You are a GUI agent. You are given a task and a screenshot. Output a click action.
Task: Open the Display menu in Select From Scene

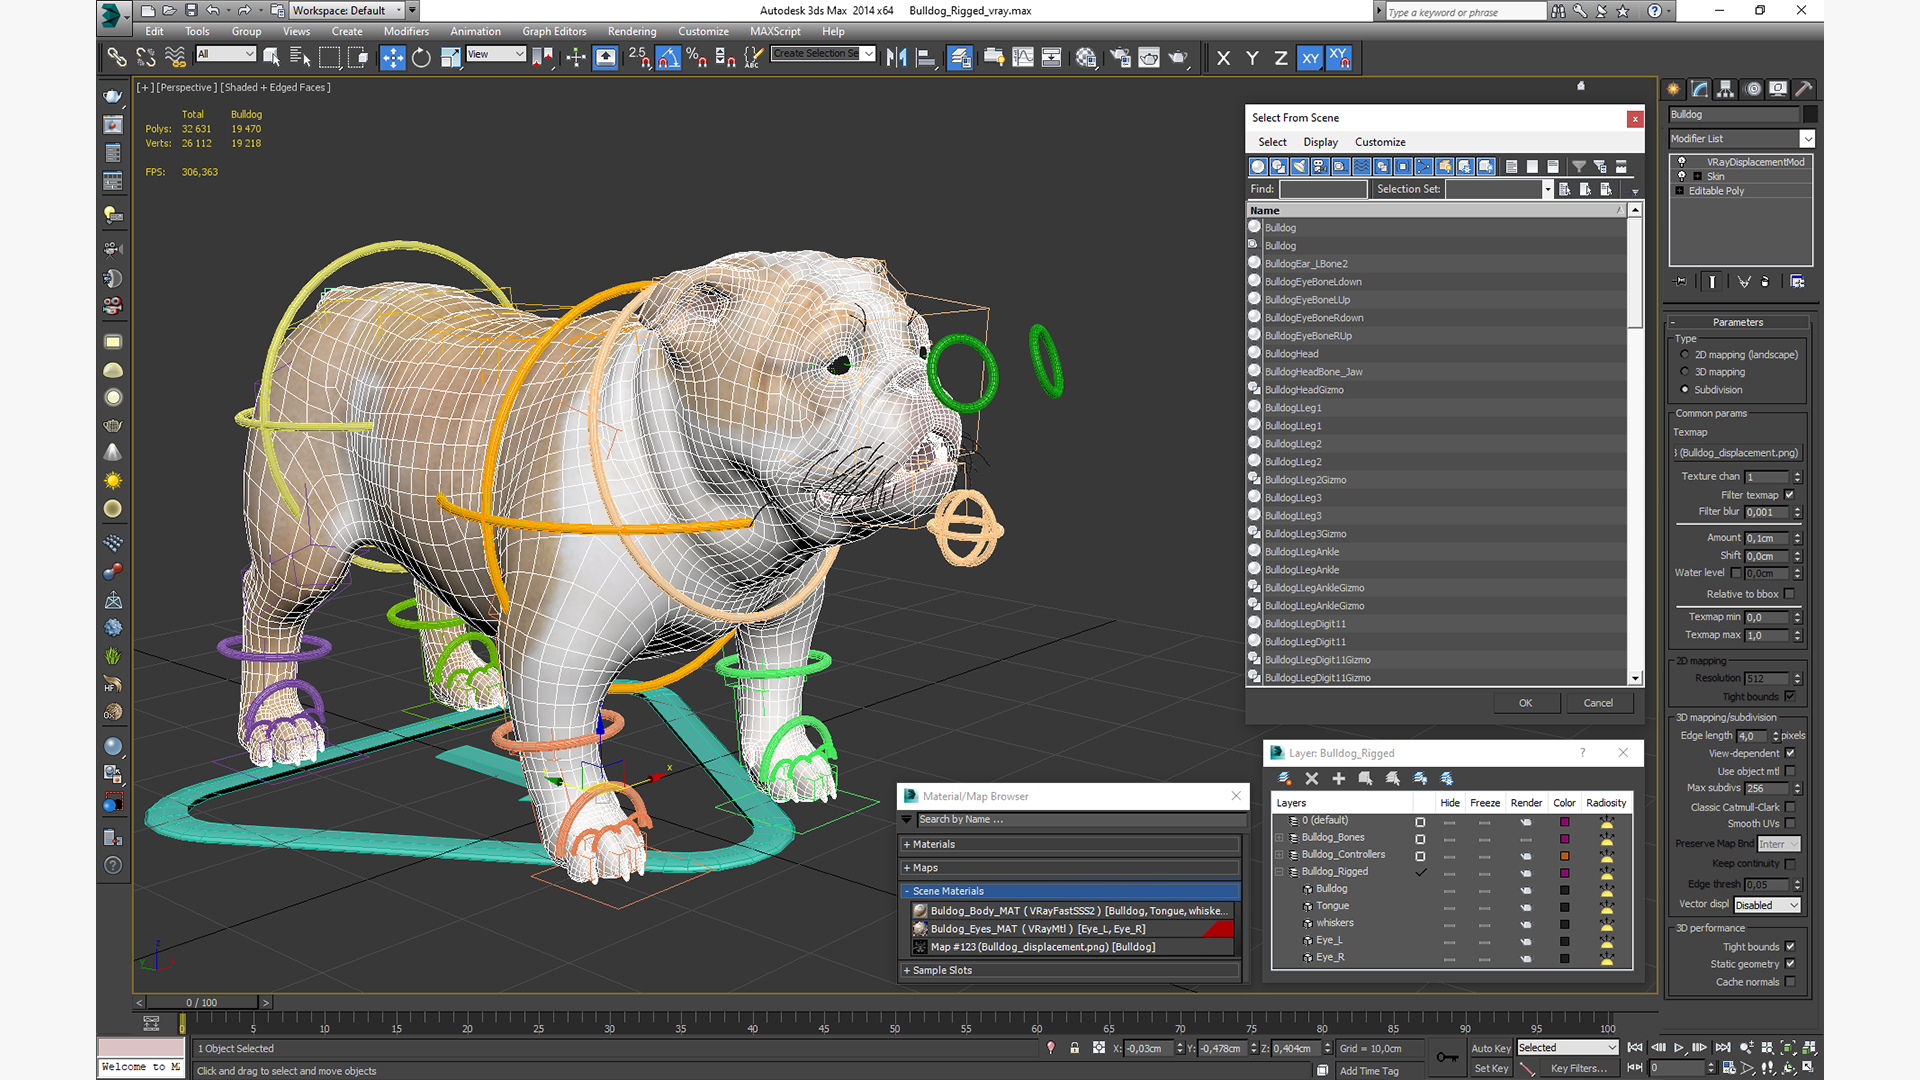click(1320, 142)
